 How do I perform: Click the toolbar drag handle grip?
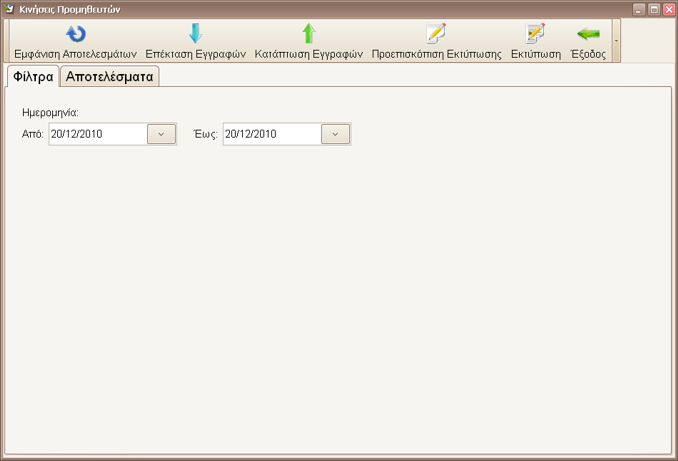point(6,41)
